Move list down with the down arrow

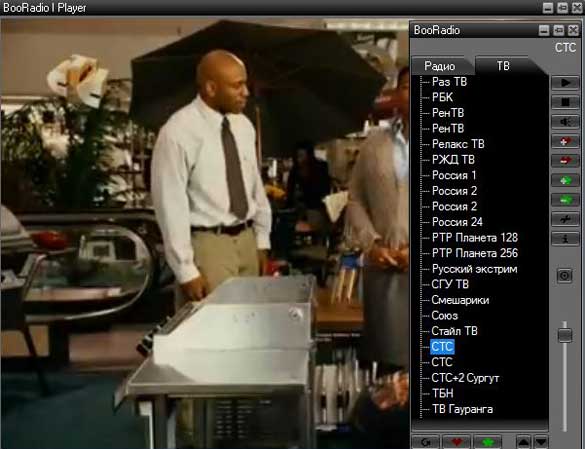[541, 442]
